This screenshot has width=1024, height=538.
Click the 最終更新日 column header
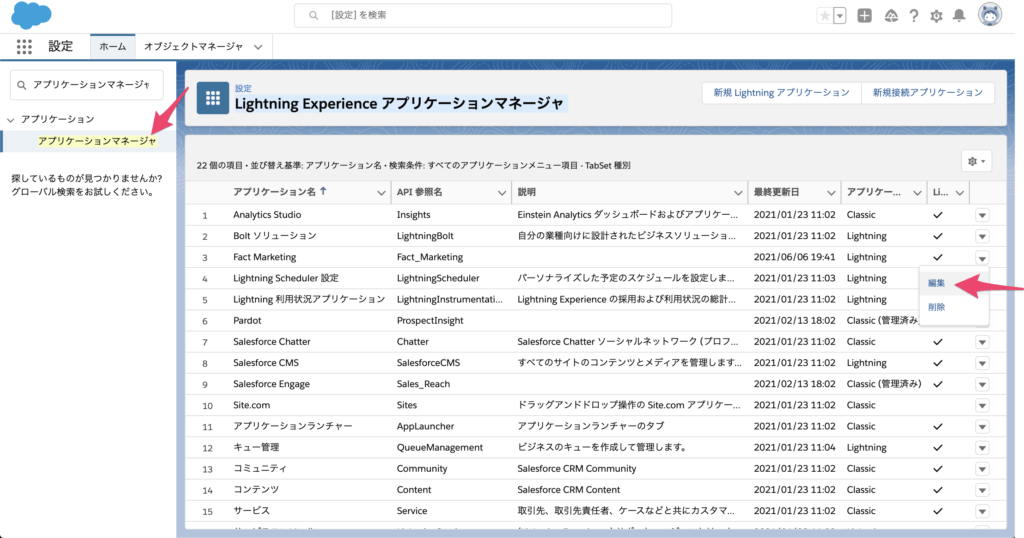click(x=776, y=192)
